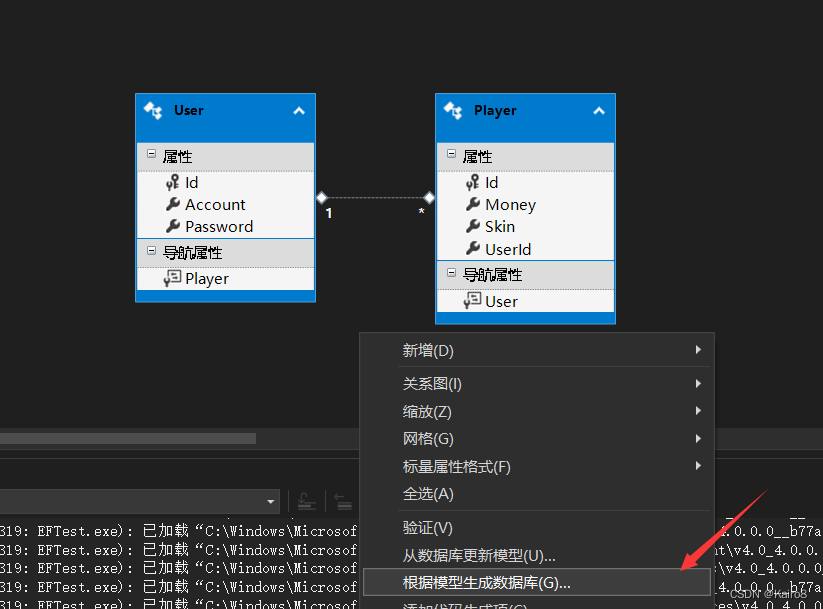Click the entity header icon of the User table

(152, 110)
